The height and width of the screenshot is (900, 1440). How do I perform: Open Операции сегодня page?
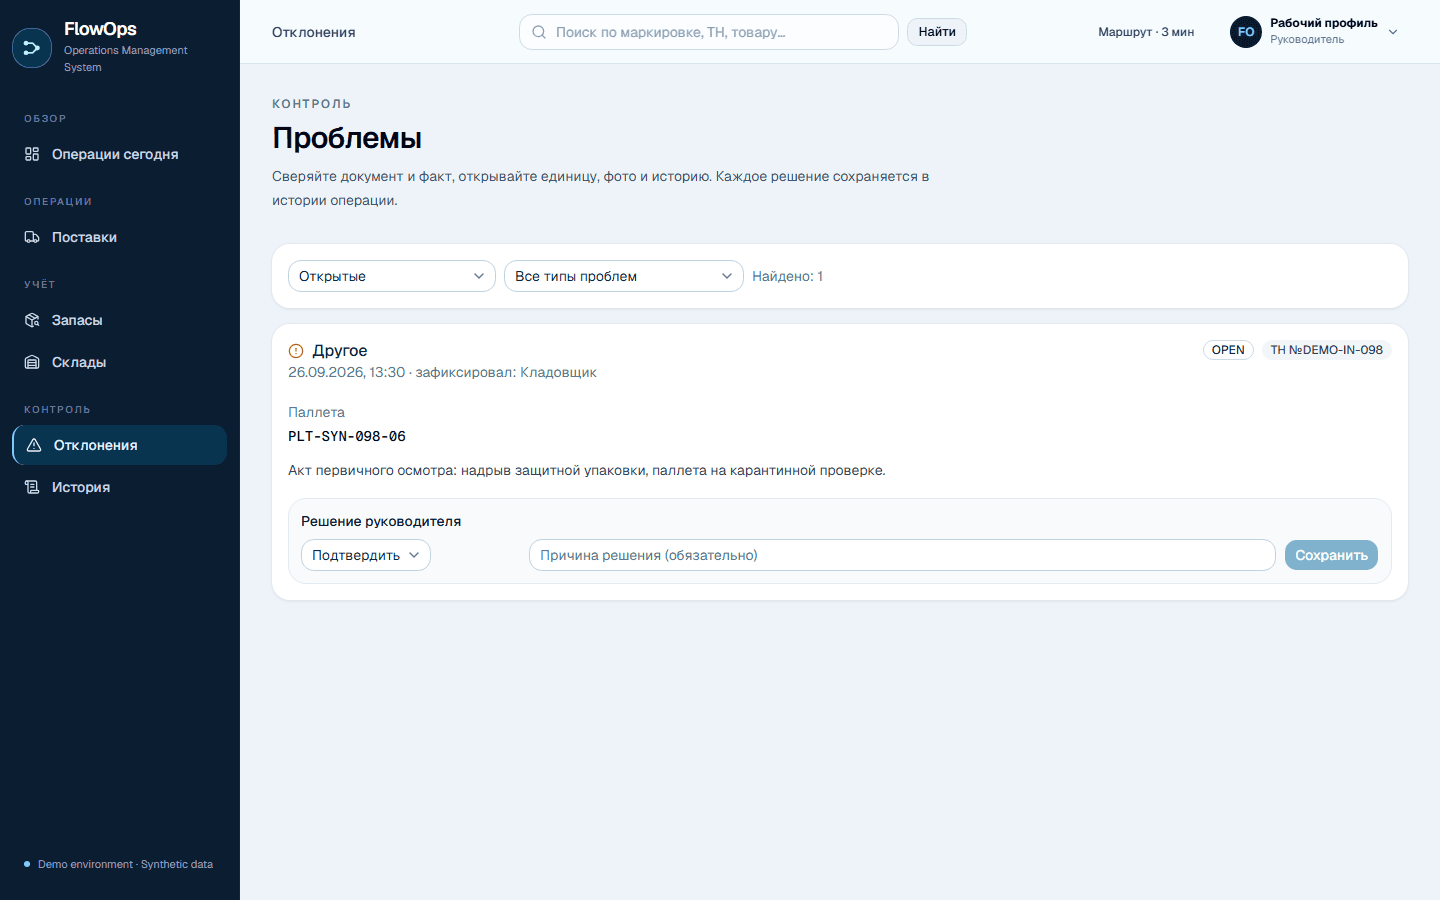(x=120, y=154)
